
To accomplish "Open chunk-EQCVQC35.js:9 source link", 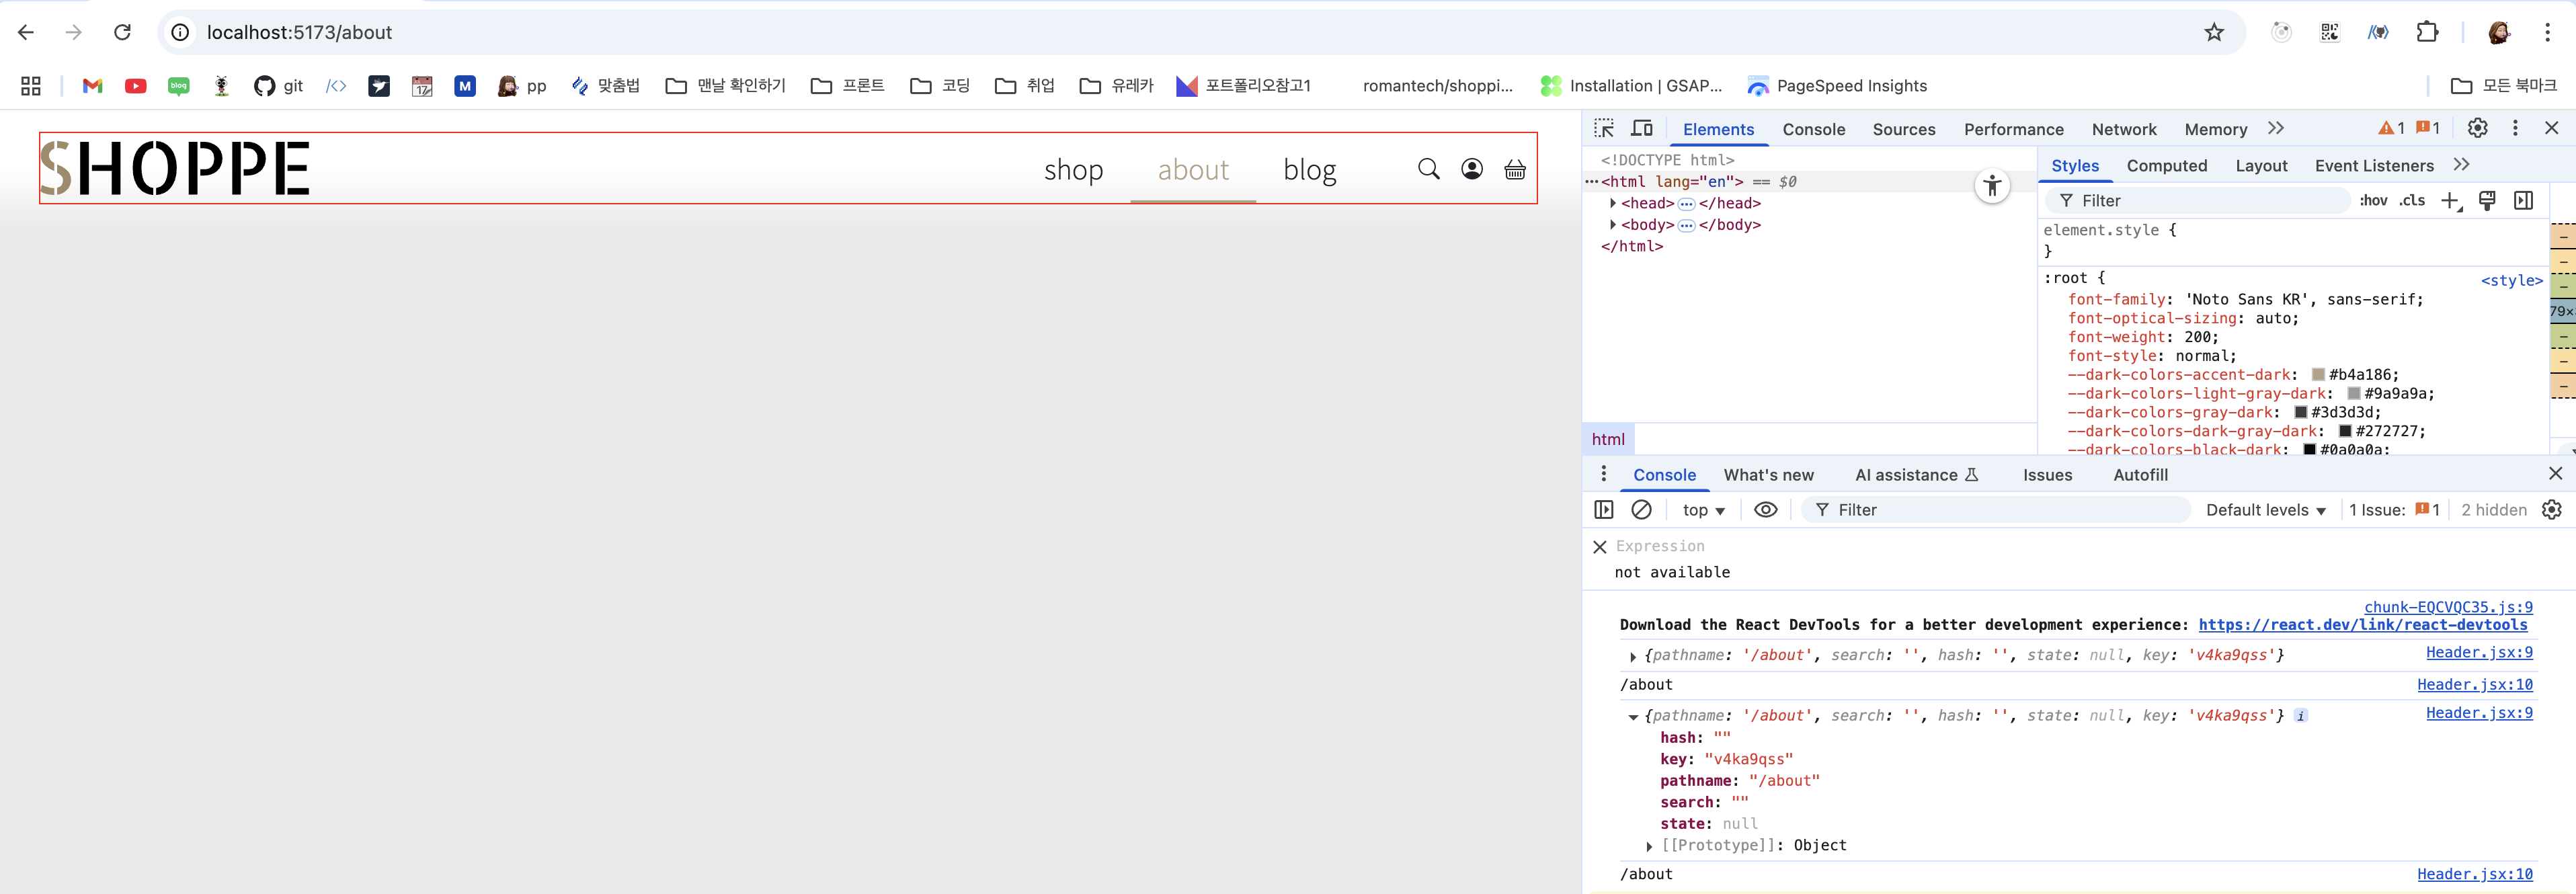I will [x=2448, y=607].
